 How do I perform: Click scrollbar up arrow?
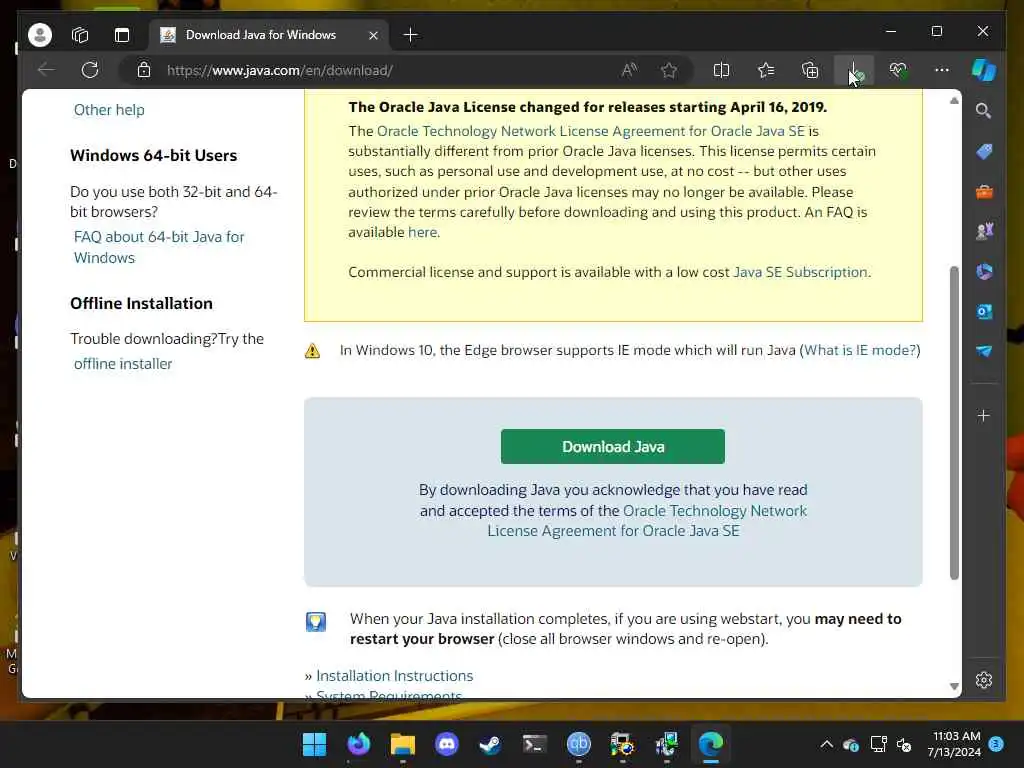click(954, 101)
